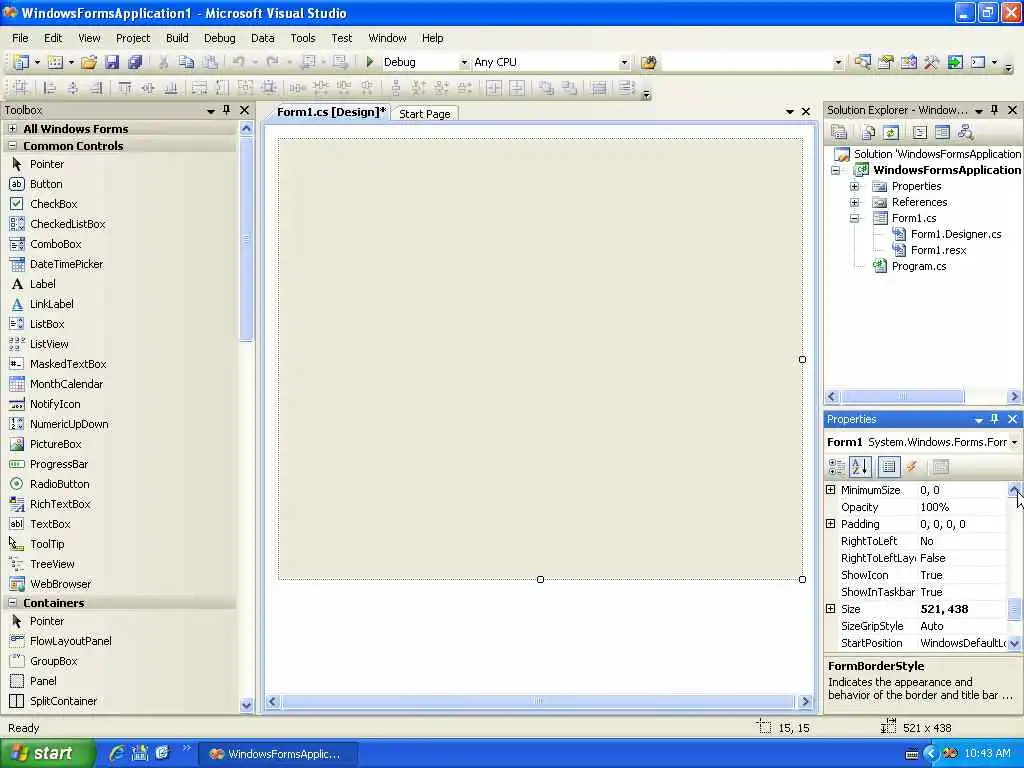This screenshot has height=768, width=1024.
Task: Click the Solution Explorer horizontal scrollbar thumb
Action: (902, 396)
